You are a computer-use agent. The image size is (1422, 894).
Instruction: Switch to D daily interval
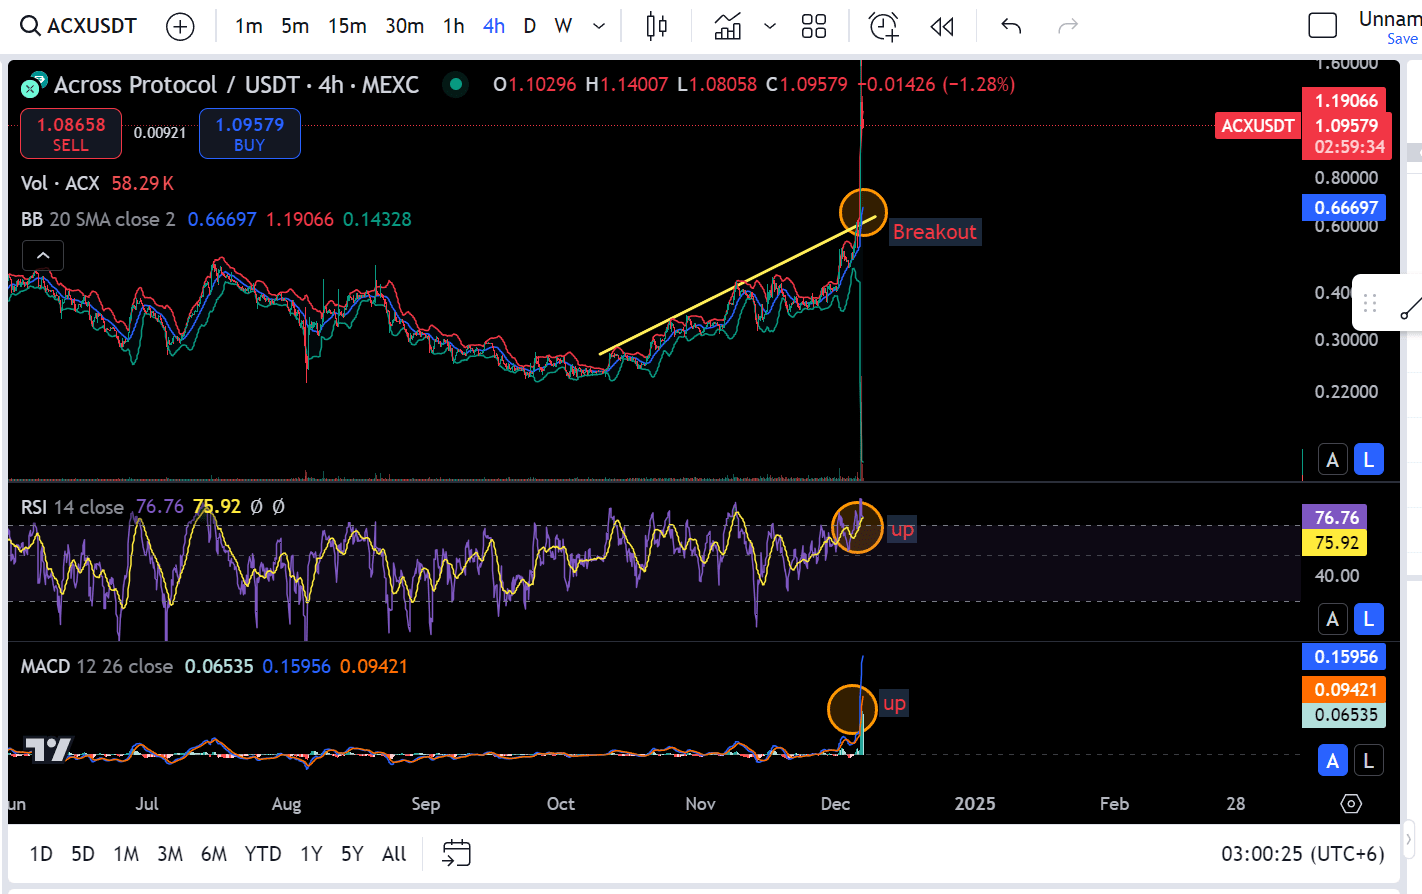point(530,26)
